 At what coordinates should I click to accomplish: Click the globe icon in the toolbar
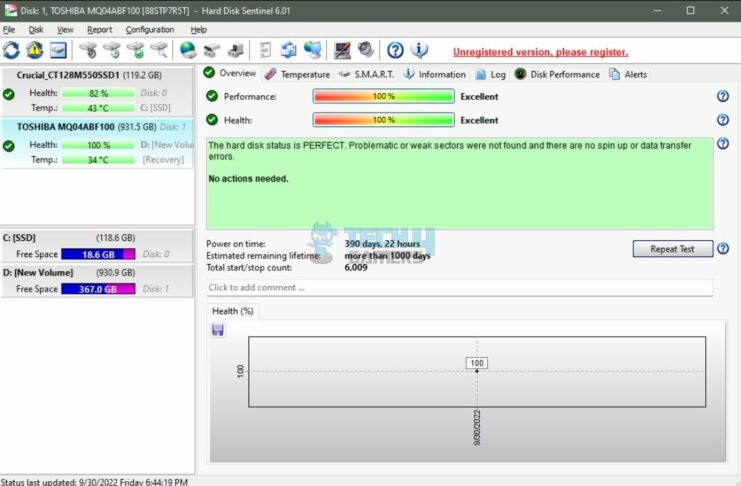(x=188, y=50)
